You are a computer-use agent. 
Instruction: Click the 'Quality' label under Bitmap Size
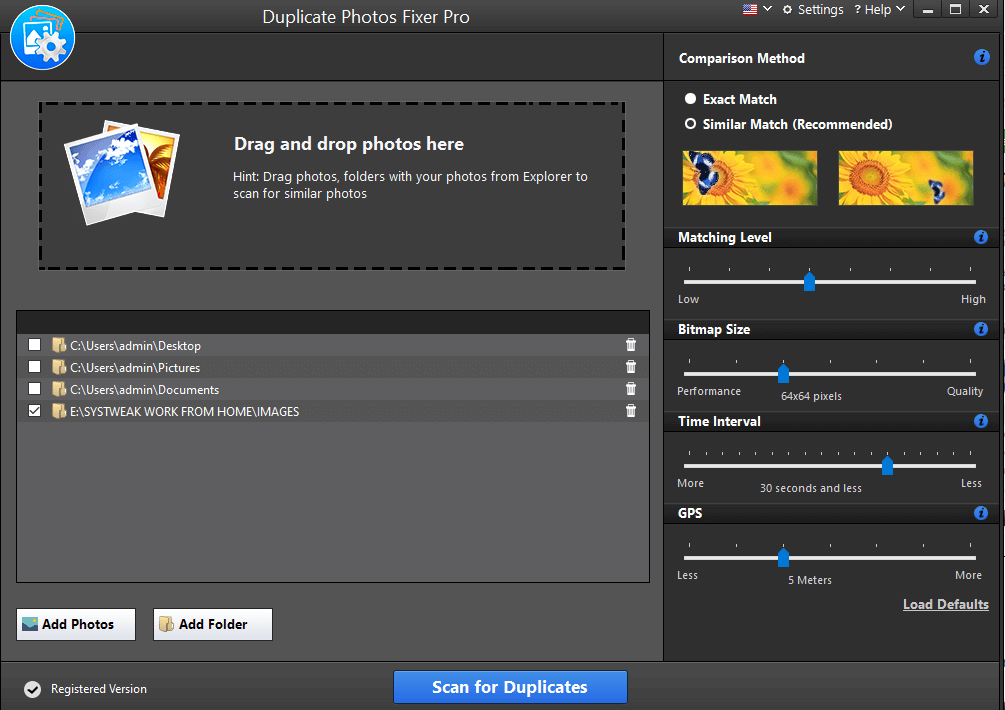tap(965, 391)
